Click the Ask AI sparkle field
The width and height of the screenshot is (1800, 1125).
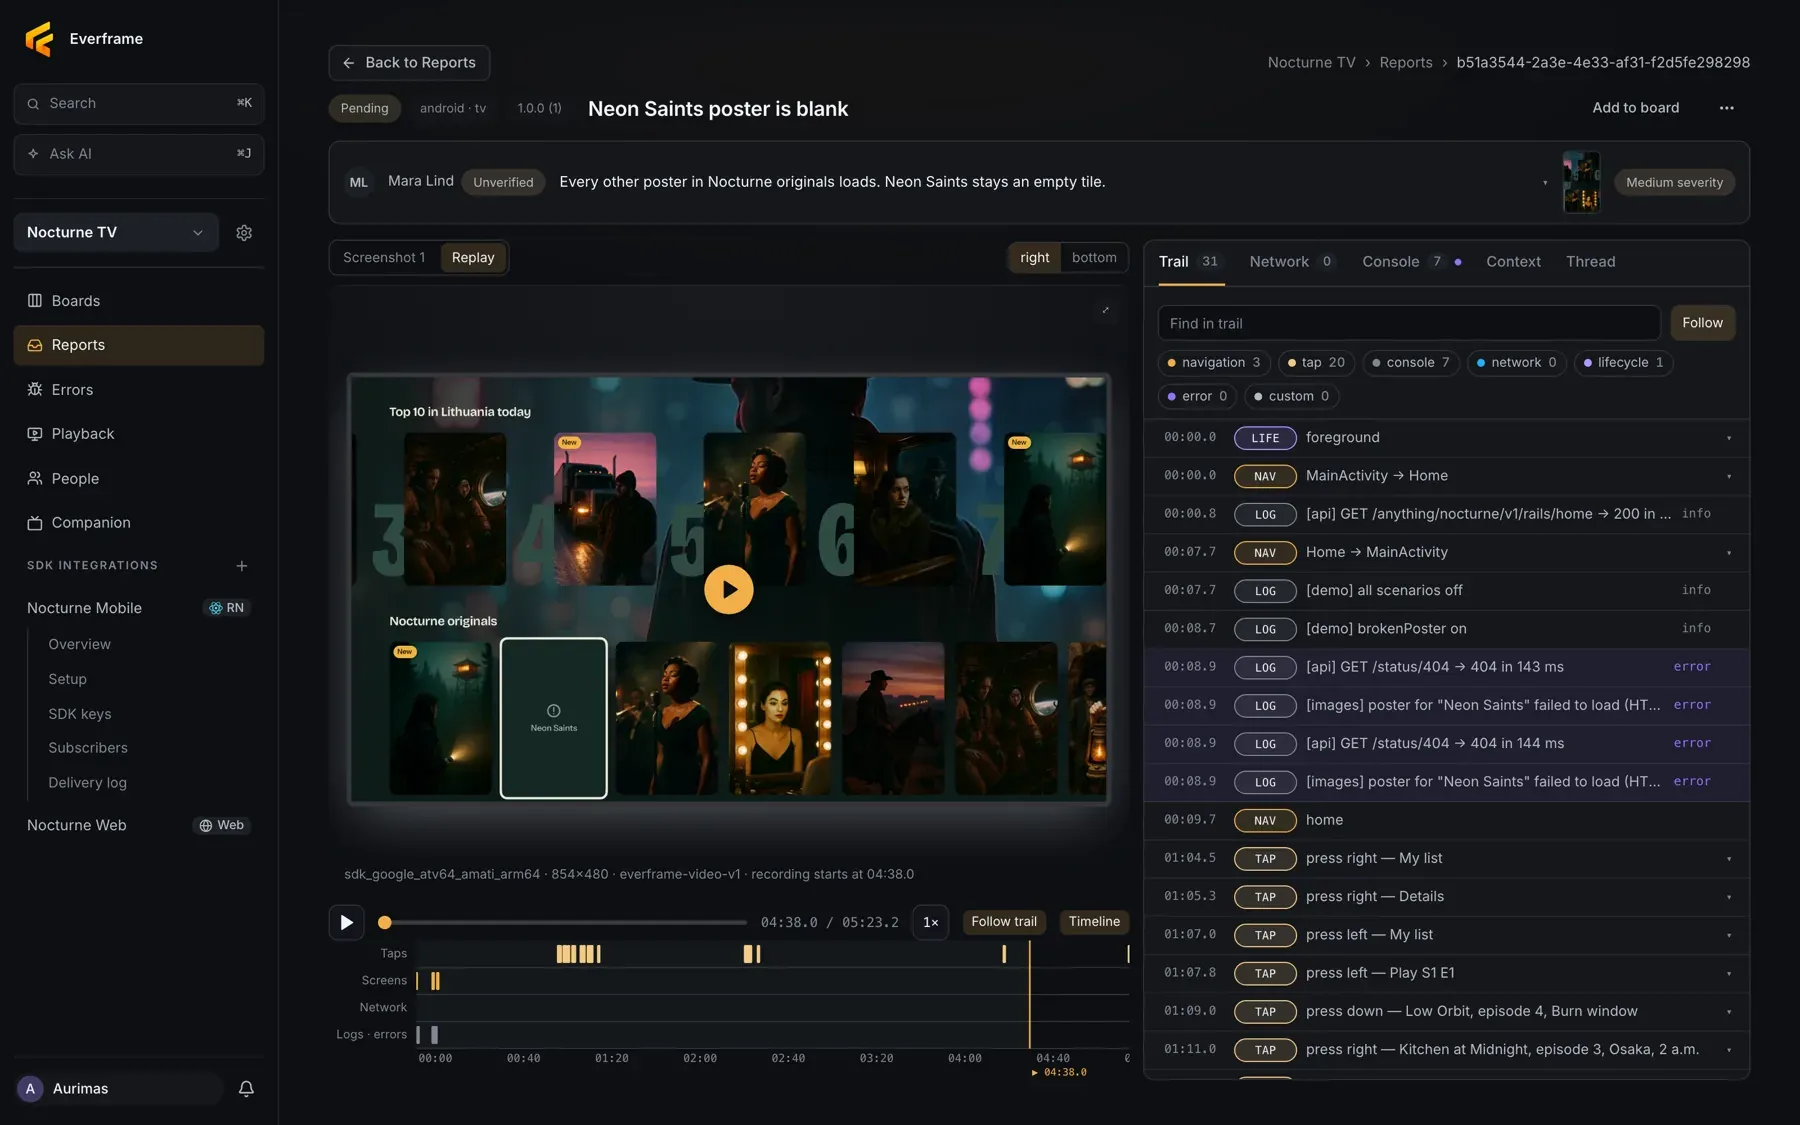pyautogui.click(x=139, y=154)
